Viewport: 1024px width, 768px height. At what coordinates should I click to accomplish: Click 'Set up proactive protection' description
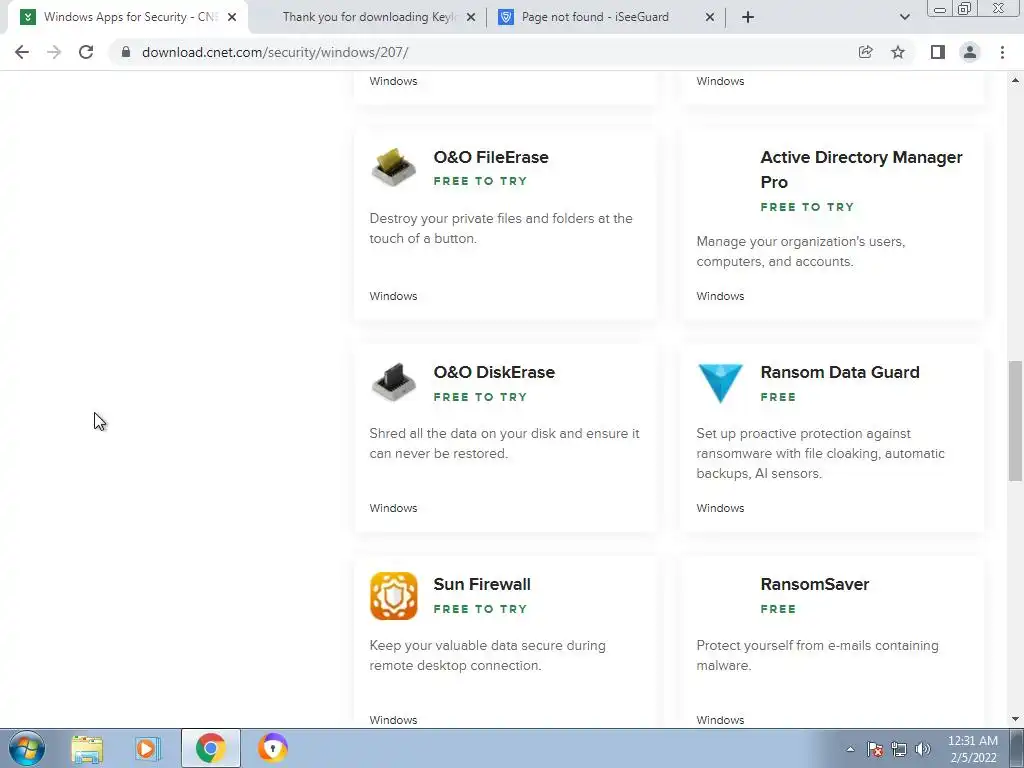point(820,453)
